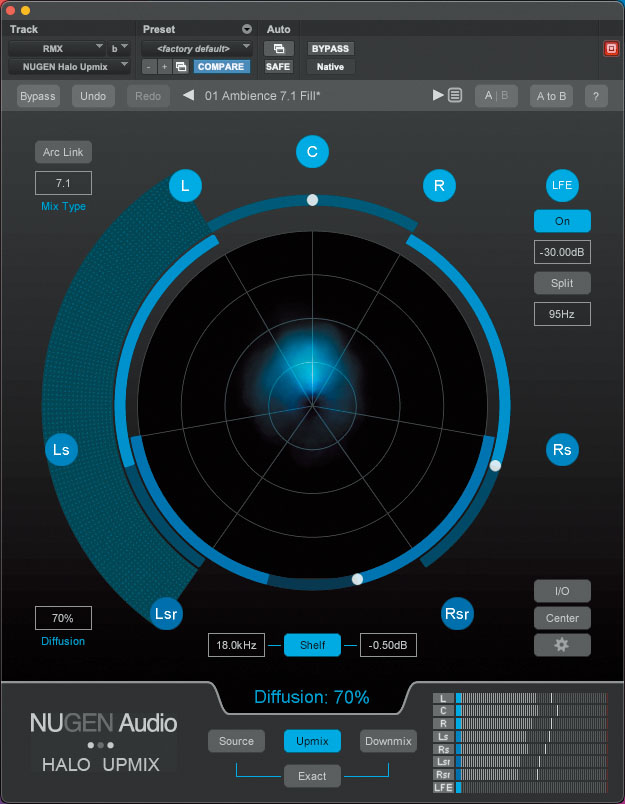The image size is (625, 804).
Task: Click the Diffusion 70% value field
Action: tap(63, 618)
